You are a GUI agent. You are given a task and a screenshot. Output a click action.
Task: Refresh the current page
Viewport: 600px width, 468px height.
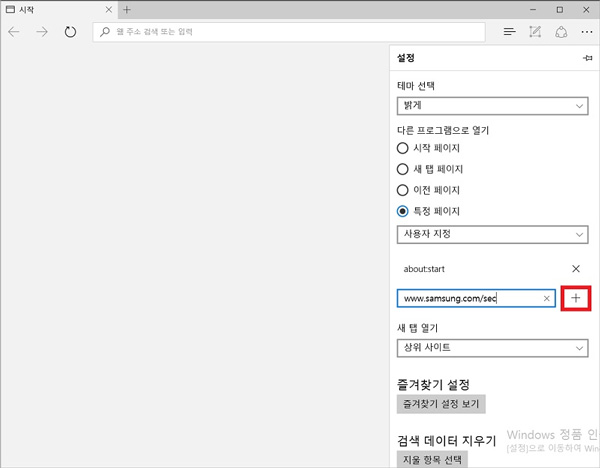[70, 32]
